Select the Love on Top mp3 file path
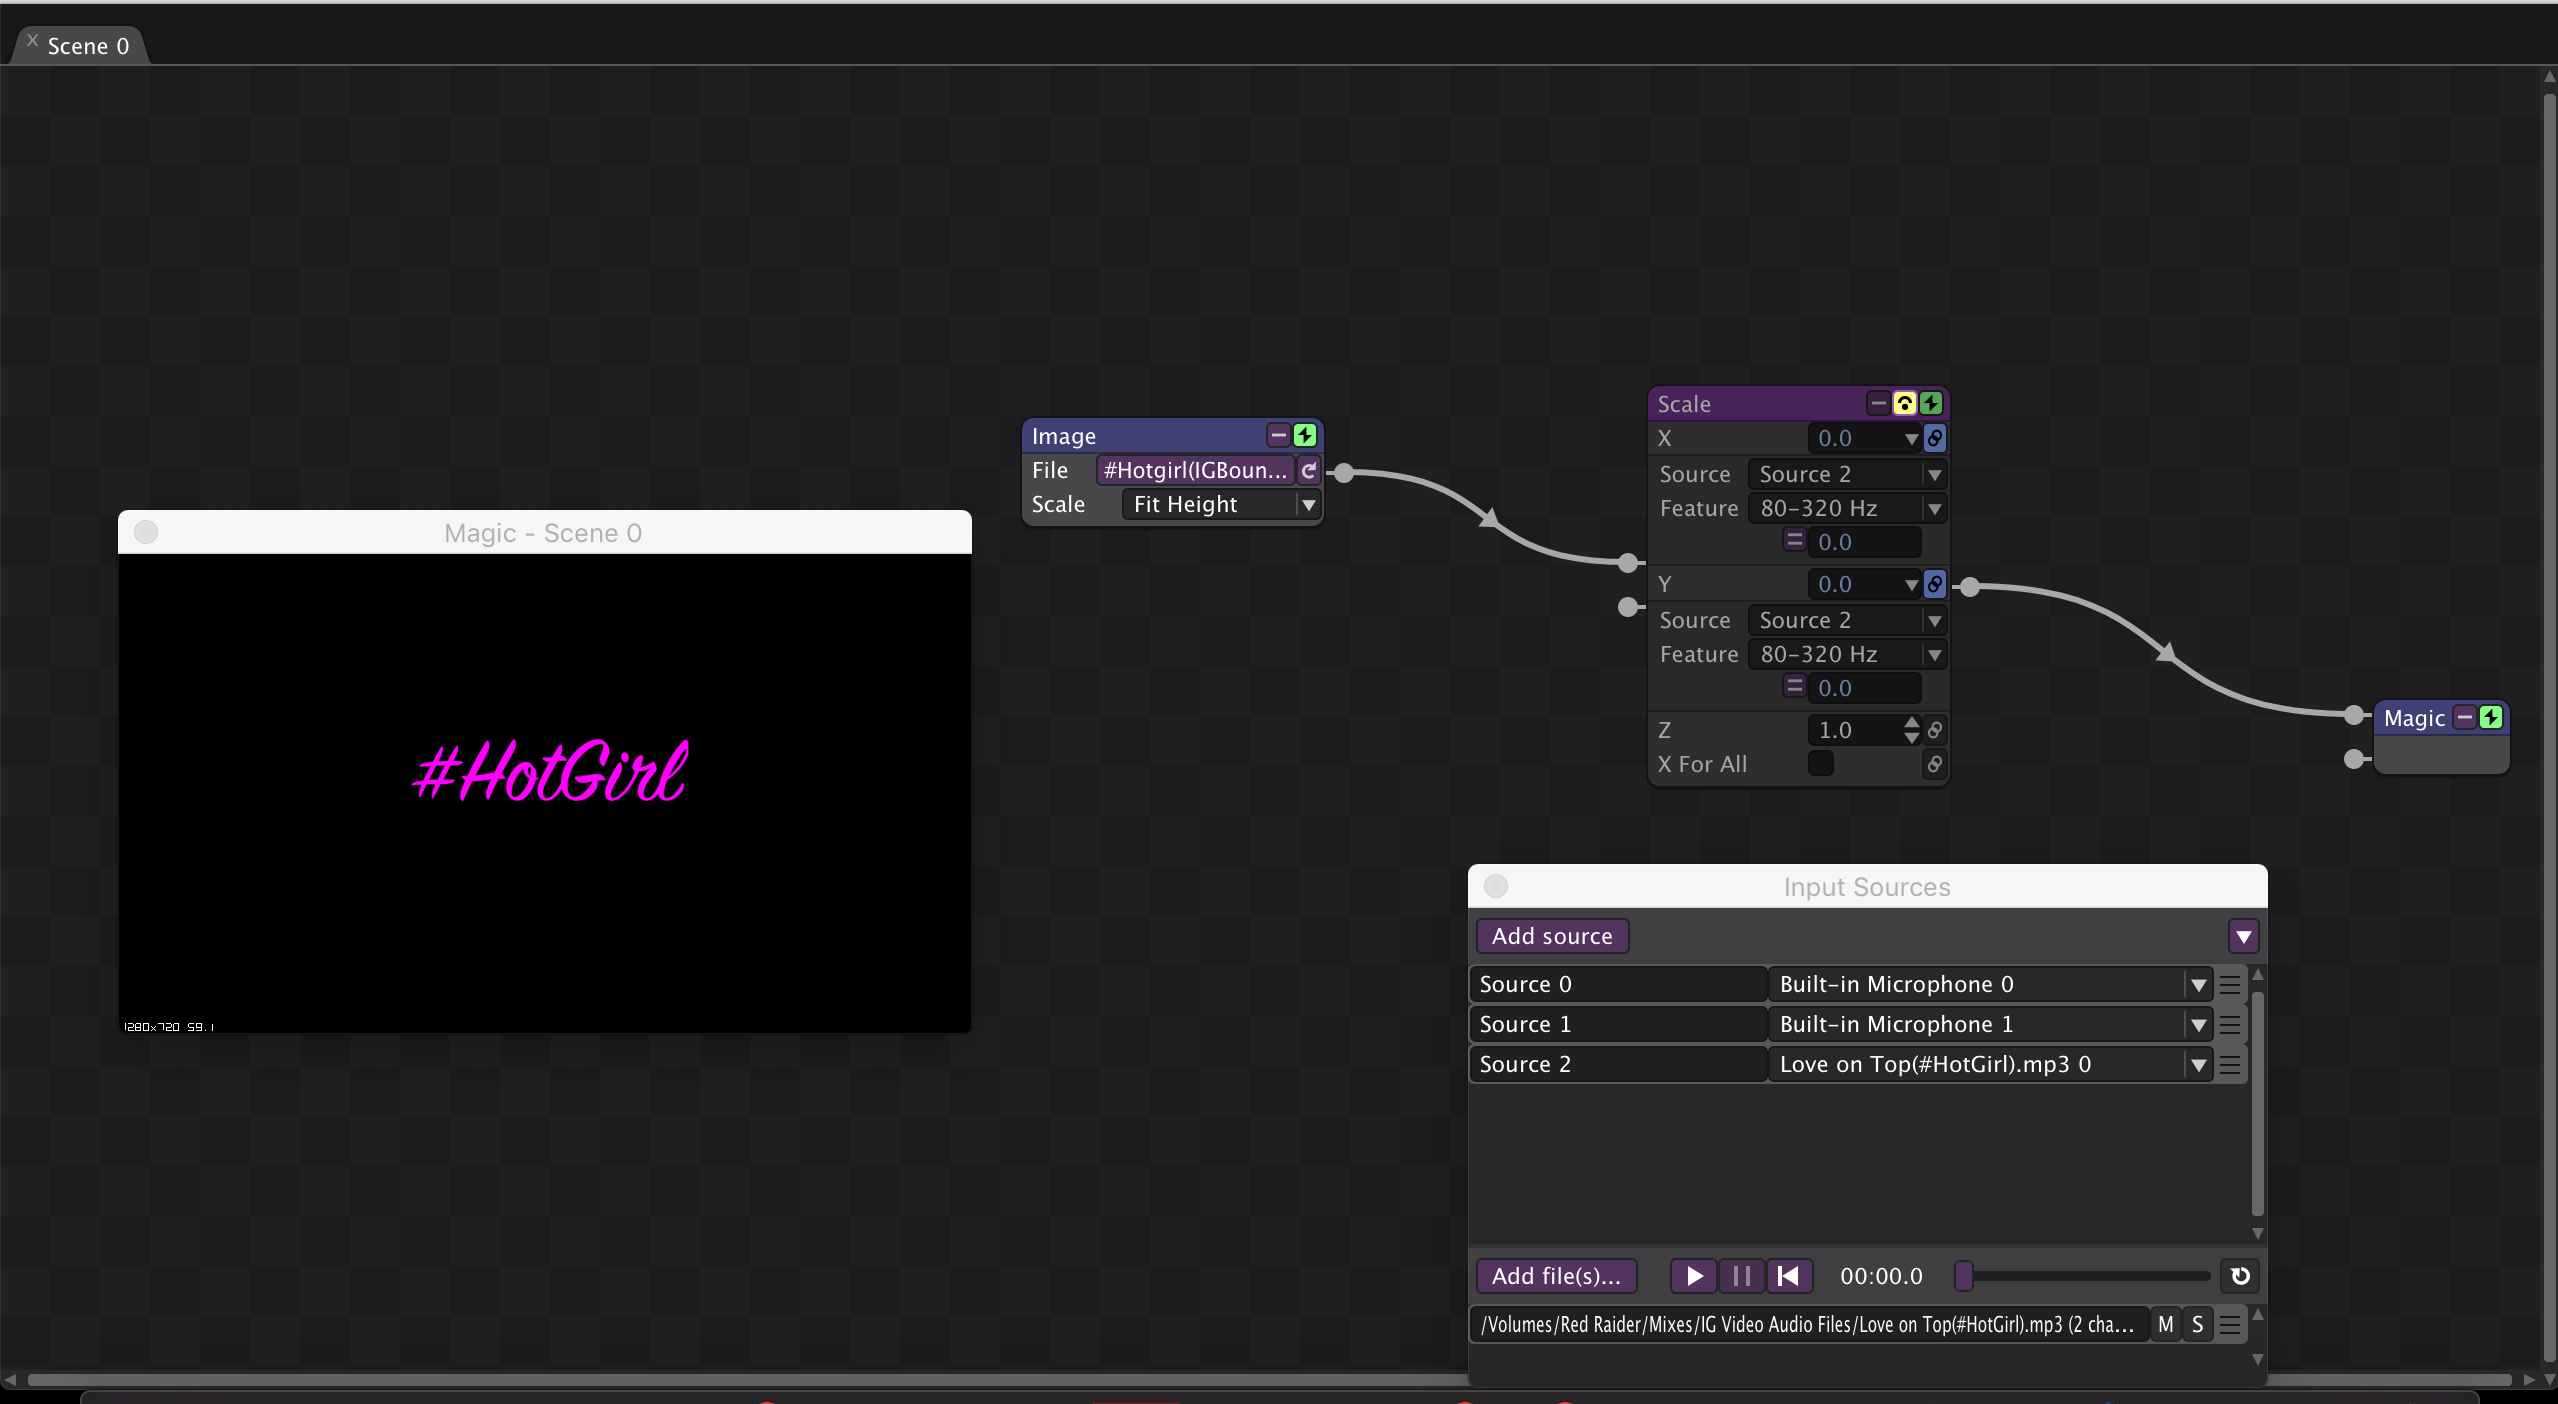The image size is (2558, 1404). pyautogui.click(x=1809, y=1325)
